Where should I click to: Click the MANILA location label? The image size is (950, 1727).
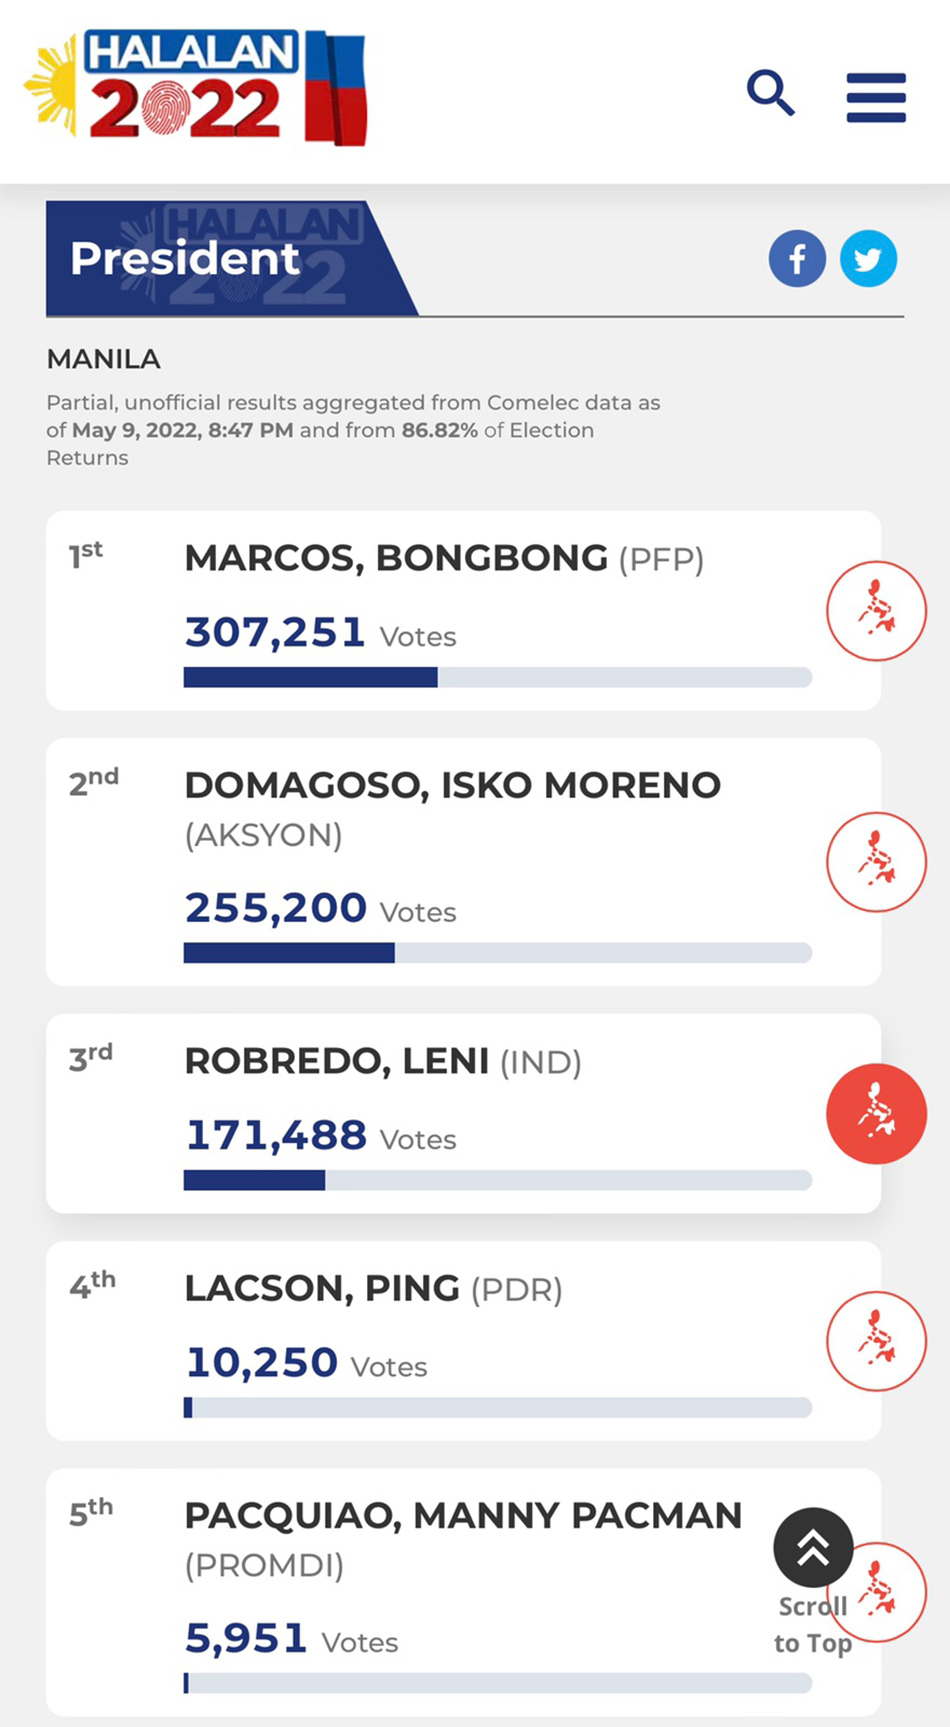pos(104,359)
